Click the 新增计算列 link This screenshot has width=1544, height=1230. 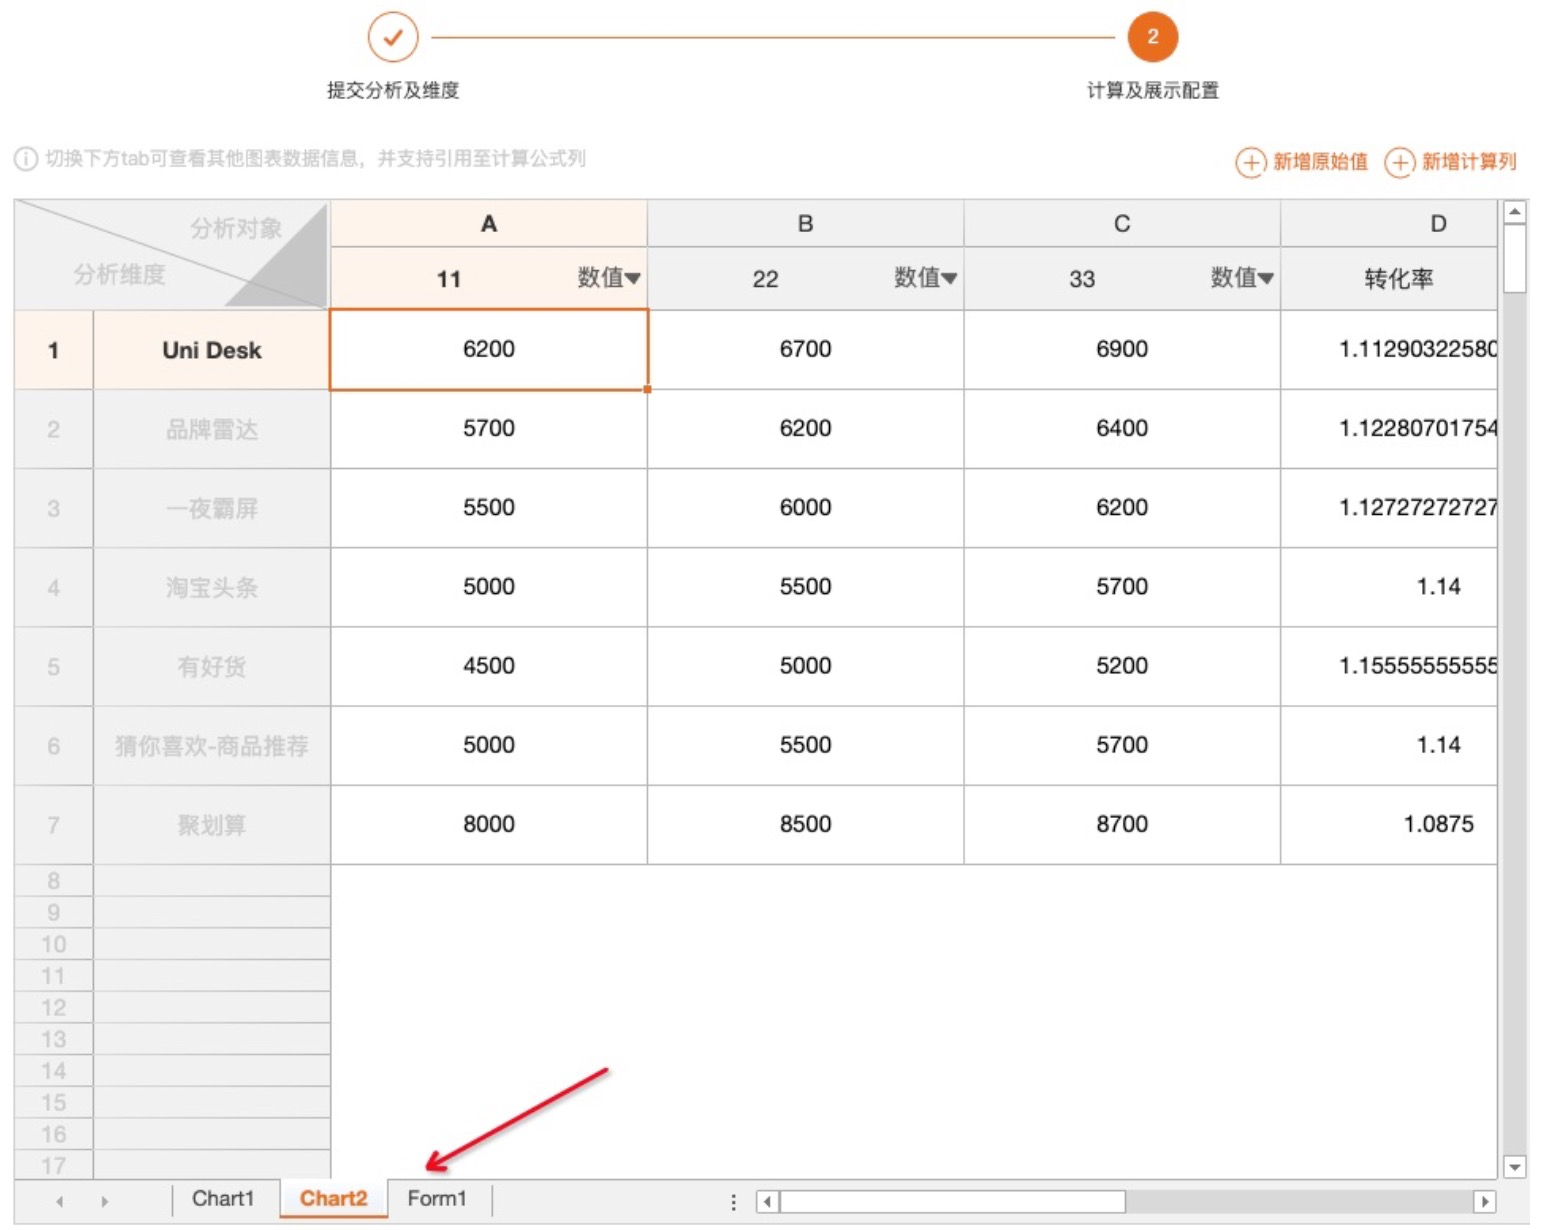1468,162
